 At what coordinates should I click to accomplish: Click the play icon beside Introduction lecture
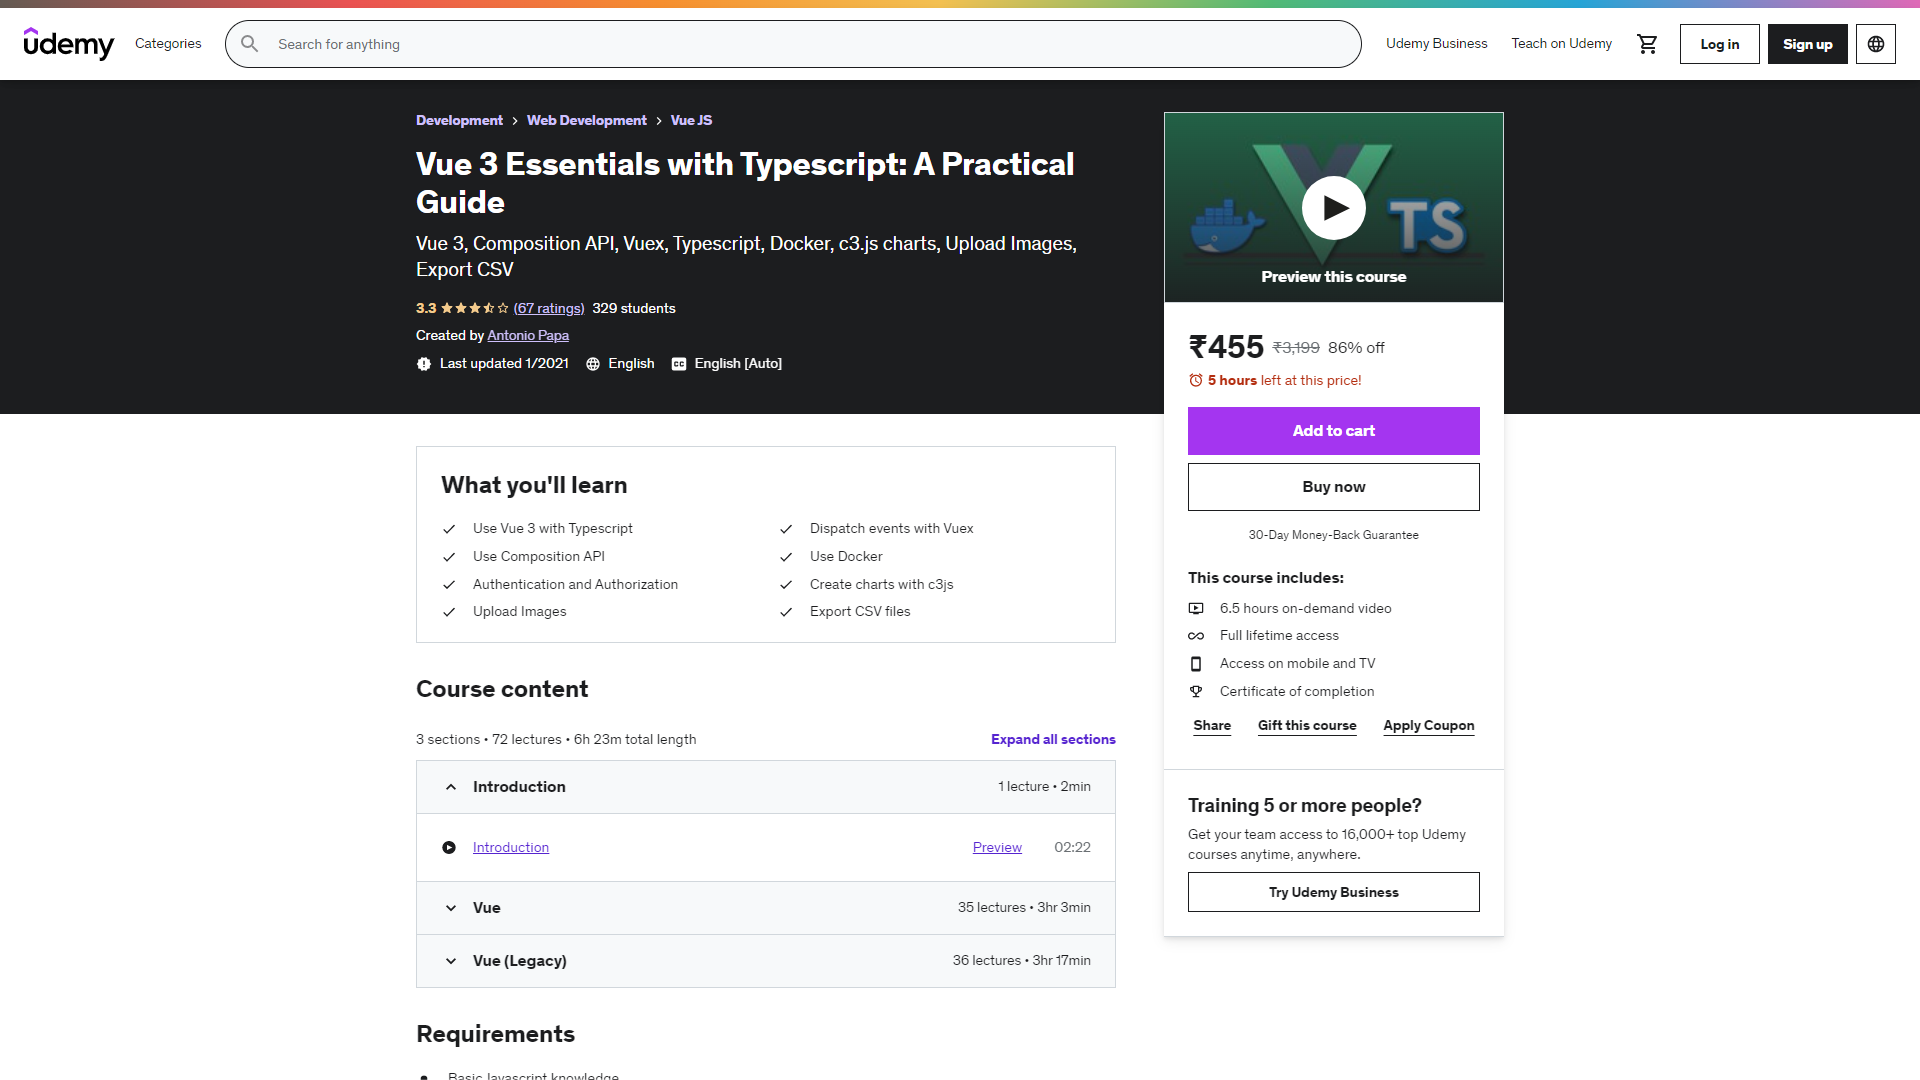(x=449, y=848)
